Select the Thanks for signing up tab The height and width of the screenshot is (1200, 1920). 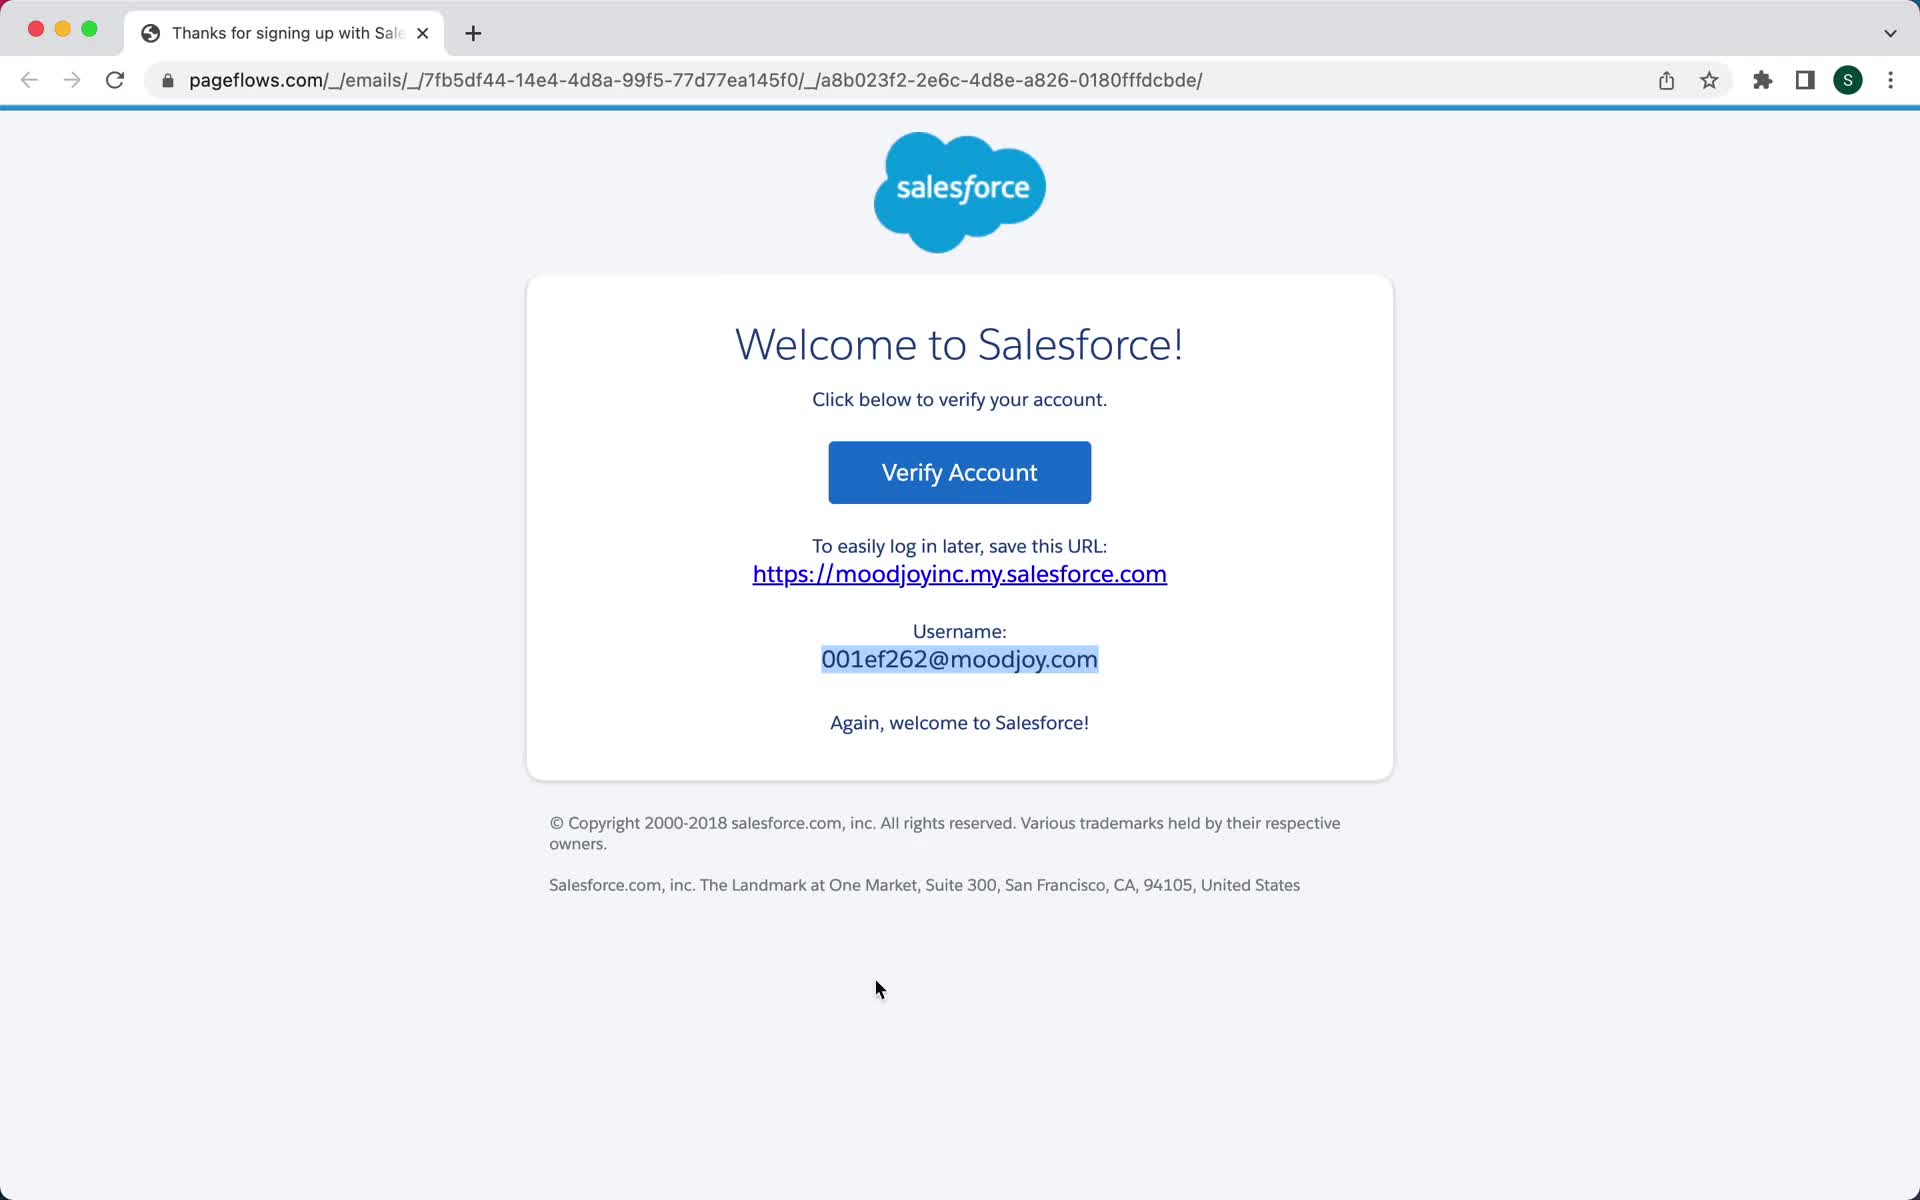(x=285, y=33)
